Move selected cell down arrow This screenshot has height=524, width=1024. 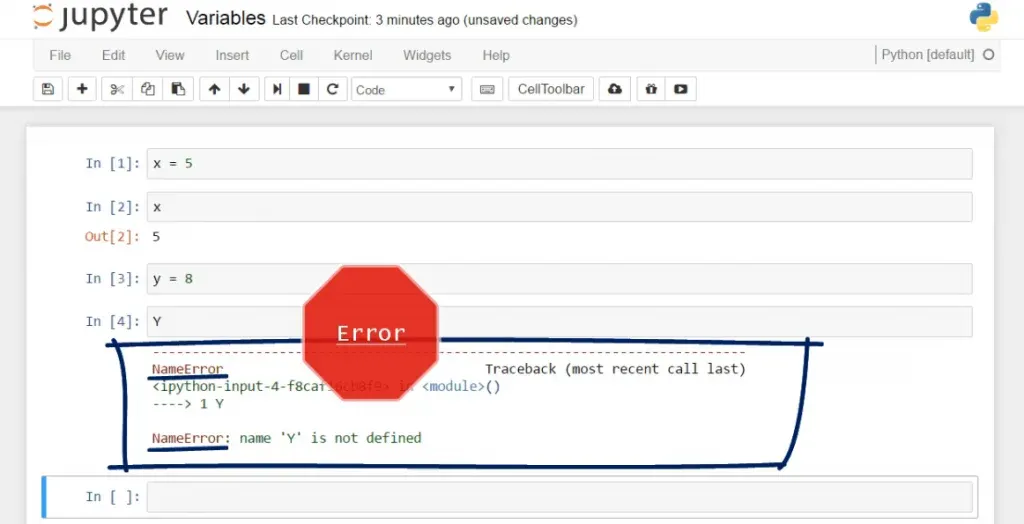tap(243, 89)
